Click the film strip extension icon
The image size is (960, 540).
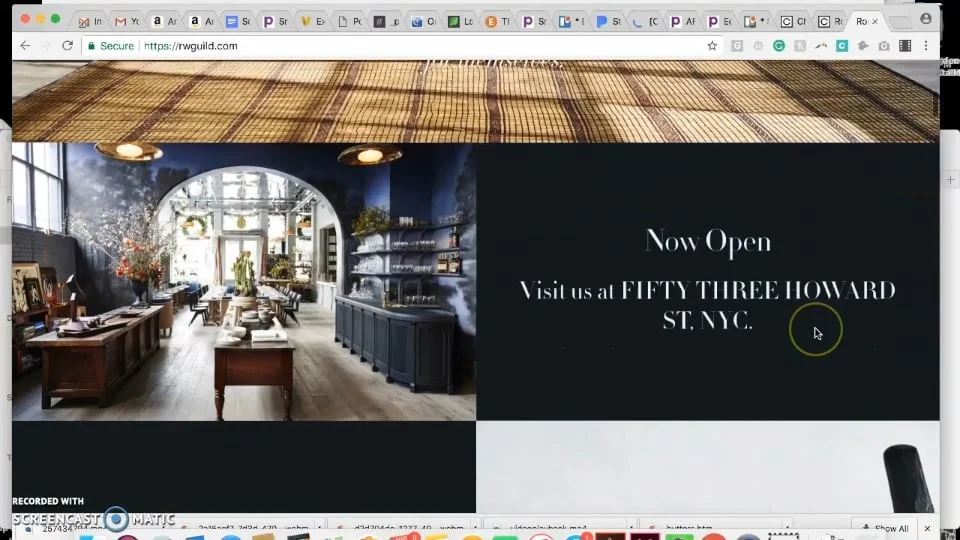tap(905, 46)
